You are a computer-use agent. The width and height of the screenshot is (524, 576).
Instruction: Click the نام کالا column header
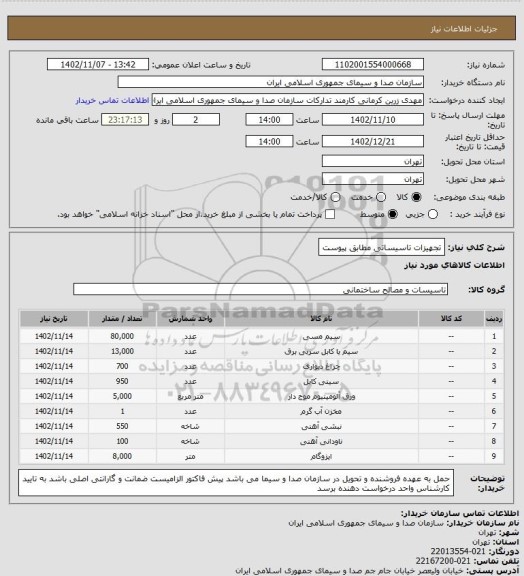[x=321, y=318]
